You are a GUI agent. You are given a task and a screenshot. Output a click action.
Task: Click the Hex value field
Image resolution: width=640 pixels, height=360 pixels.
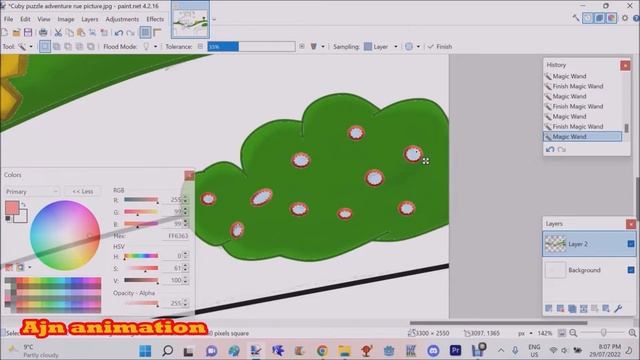click(176, 236)
